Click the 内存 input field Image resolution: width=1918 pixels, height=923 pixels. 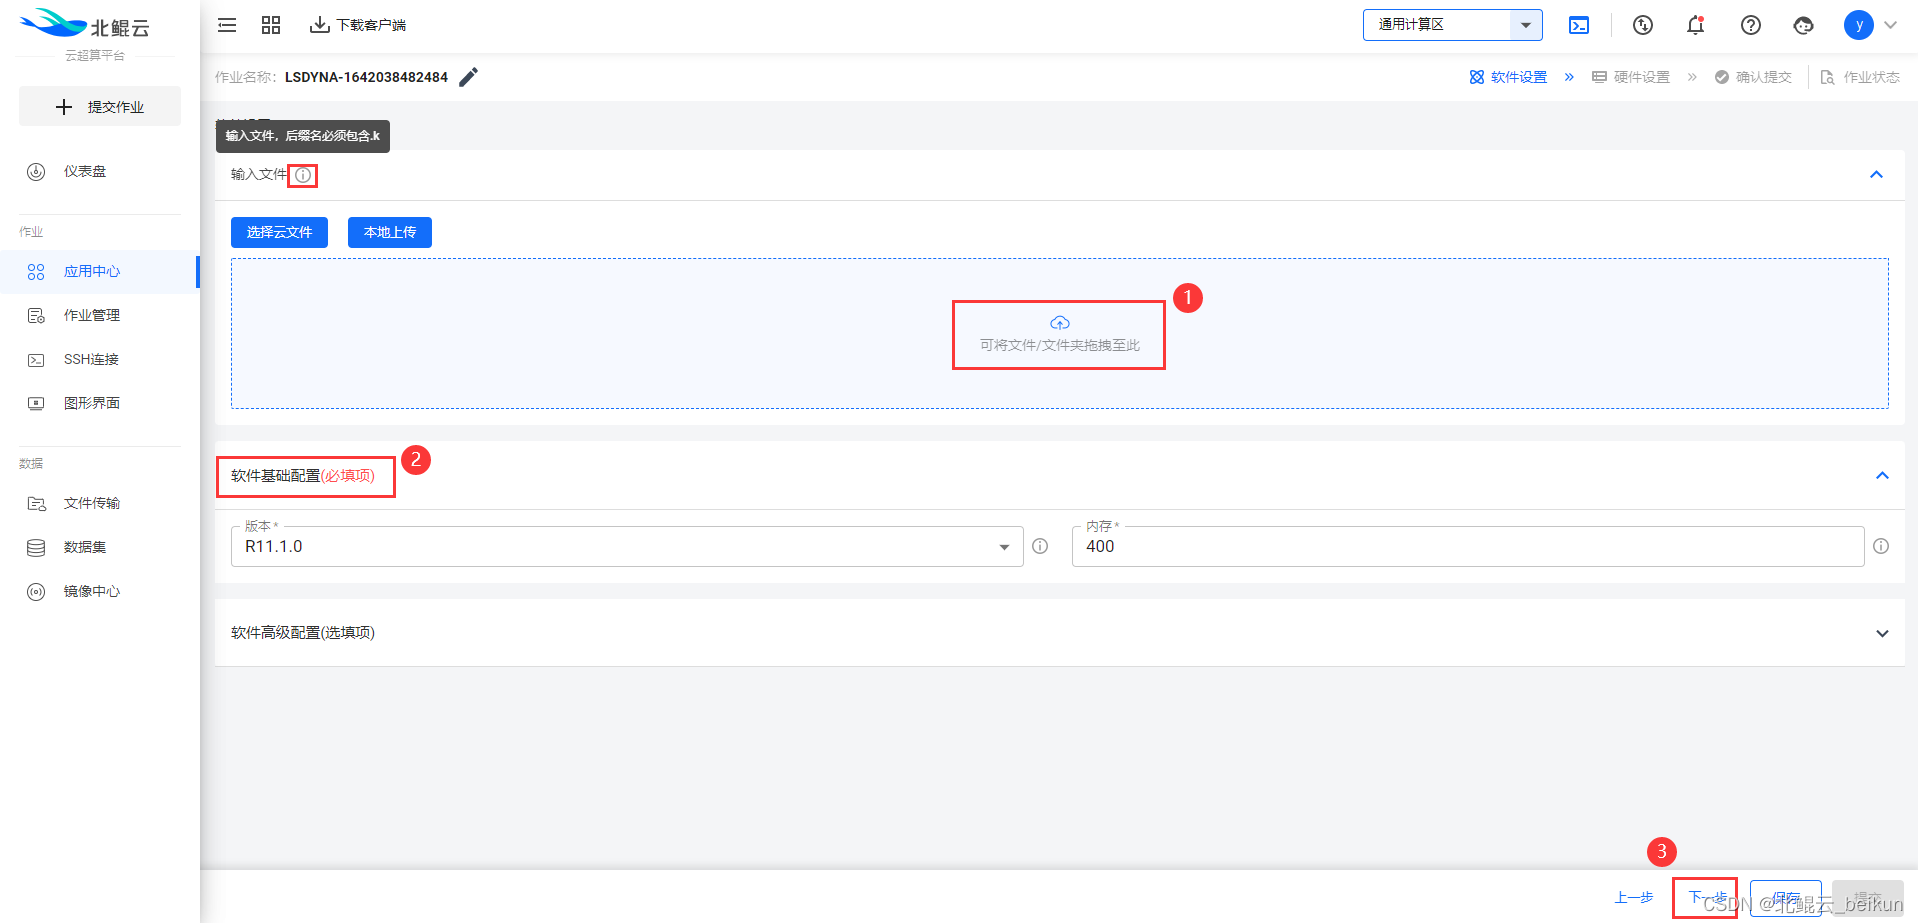pyautogui.click(x=1466, y=546)
